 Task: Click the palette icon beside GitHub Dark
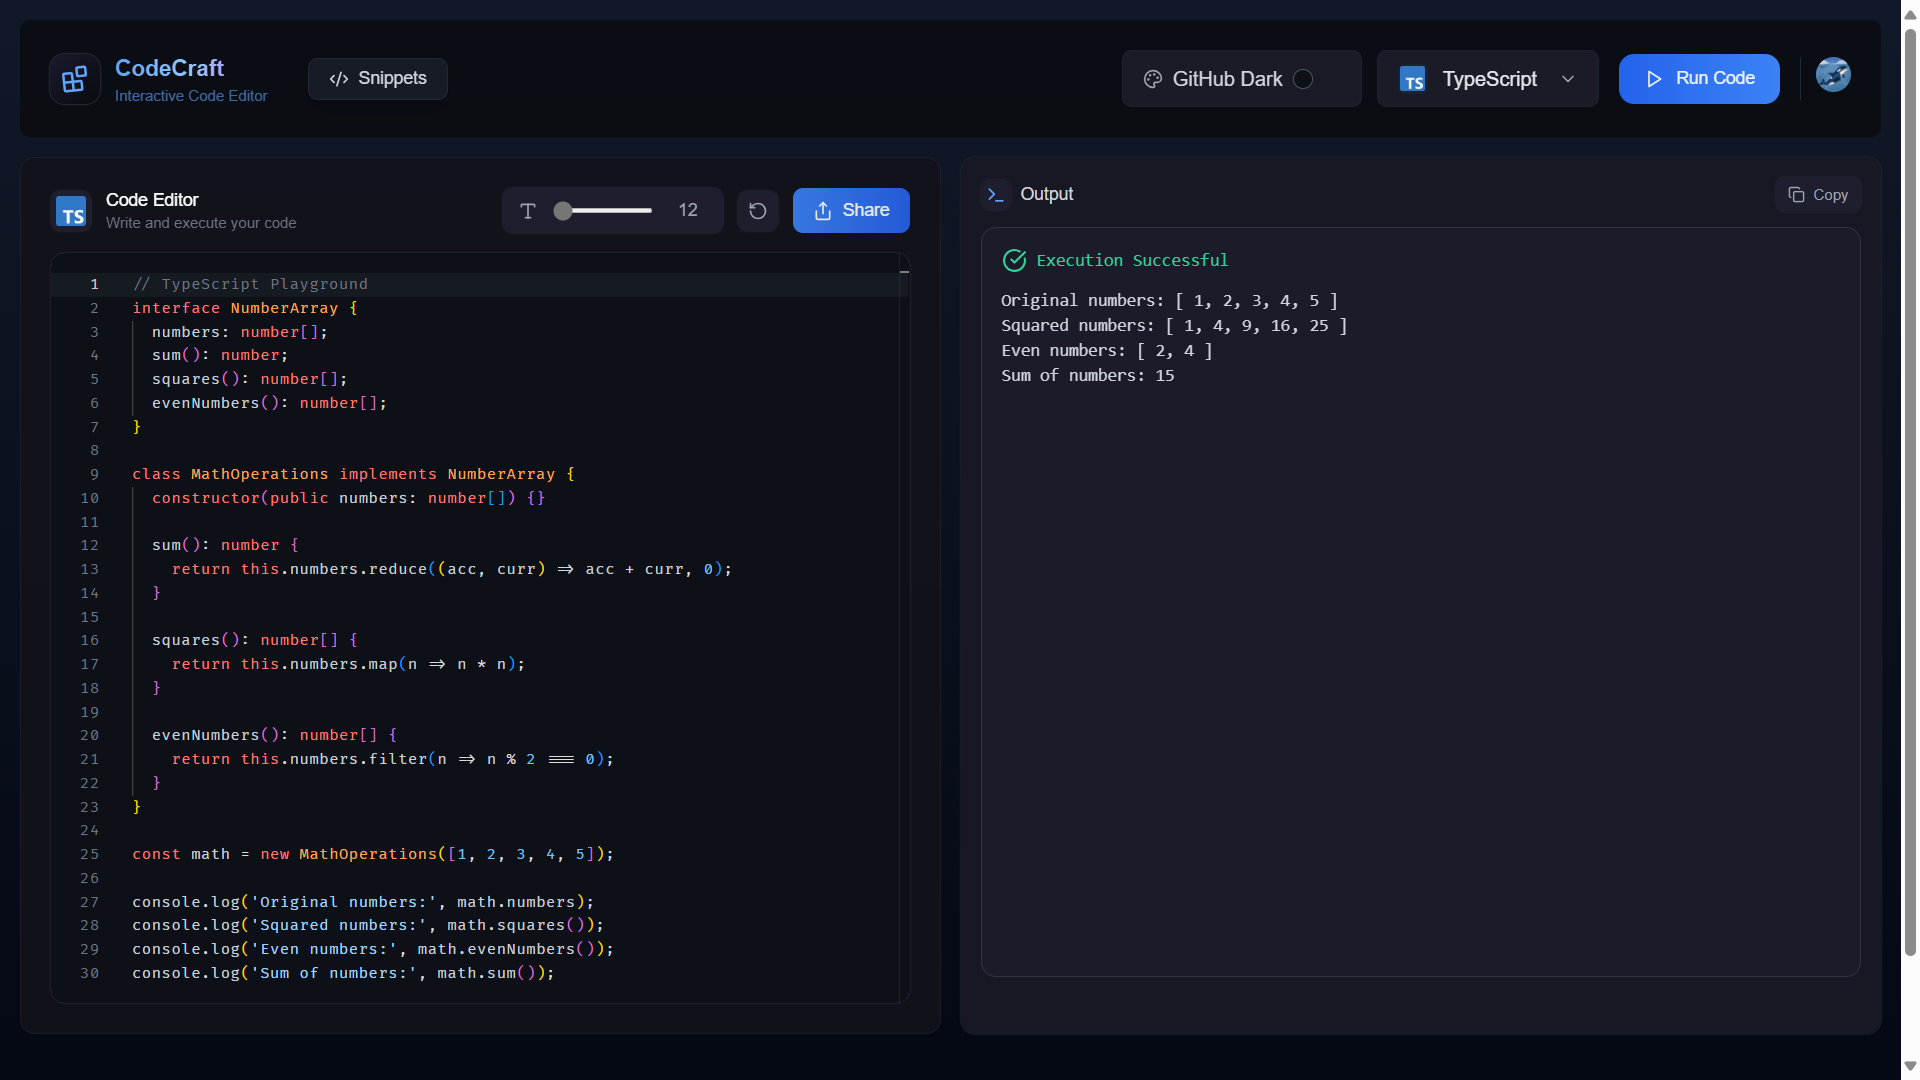[x=1152, y=80]
